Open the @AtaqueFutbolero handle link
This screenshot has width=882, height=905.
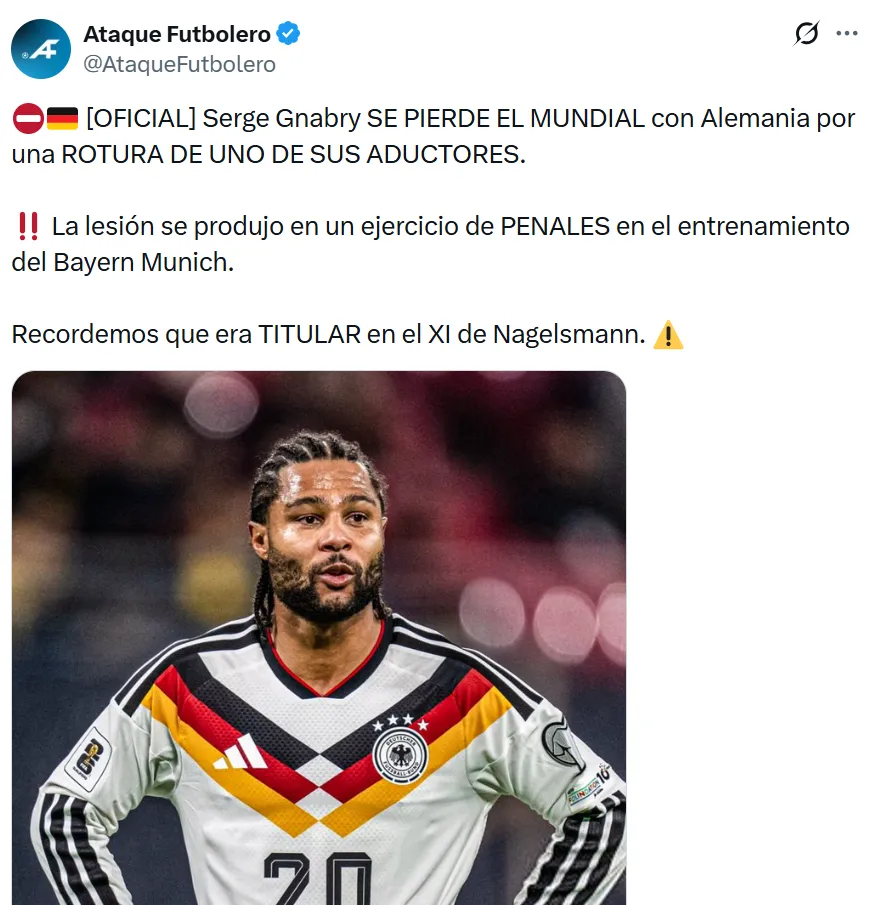pyautogui.click(x=180, y=64)
